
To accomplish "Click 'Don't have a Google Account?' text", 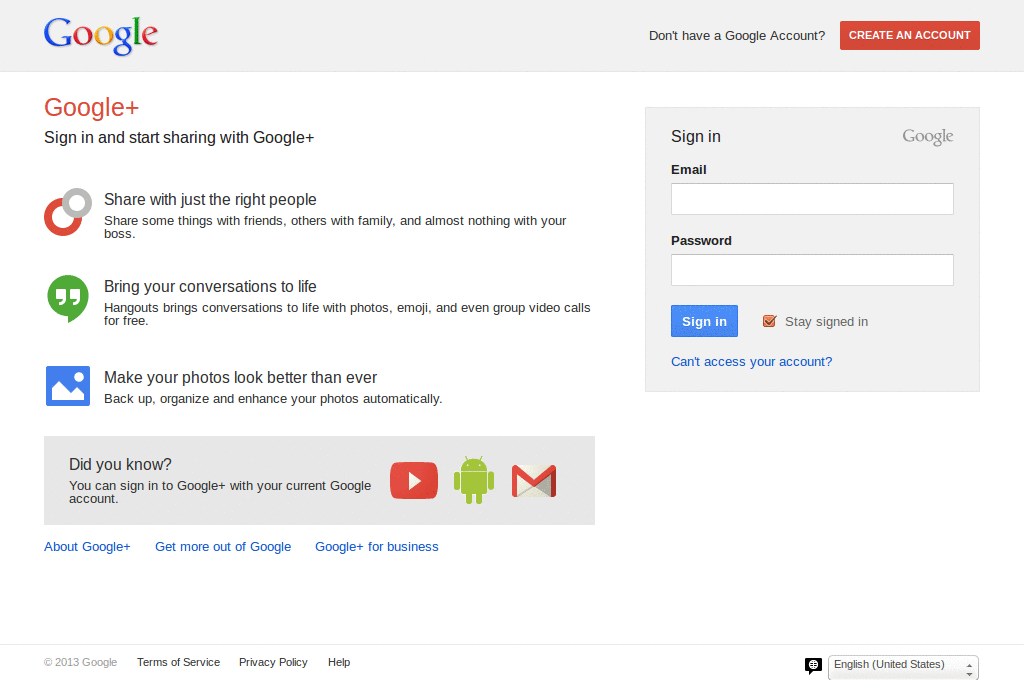I will [x=737, y=36].
